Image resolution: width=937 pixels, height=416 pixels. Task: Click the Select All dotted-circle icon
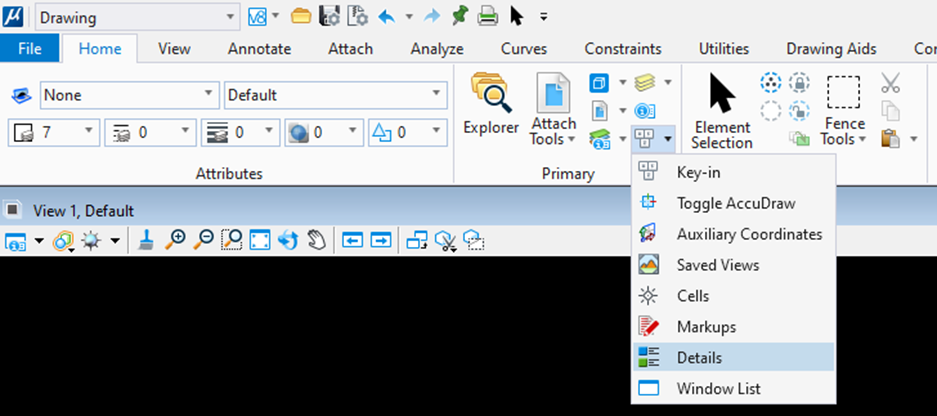point(771,82)
